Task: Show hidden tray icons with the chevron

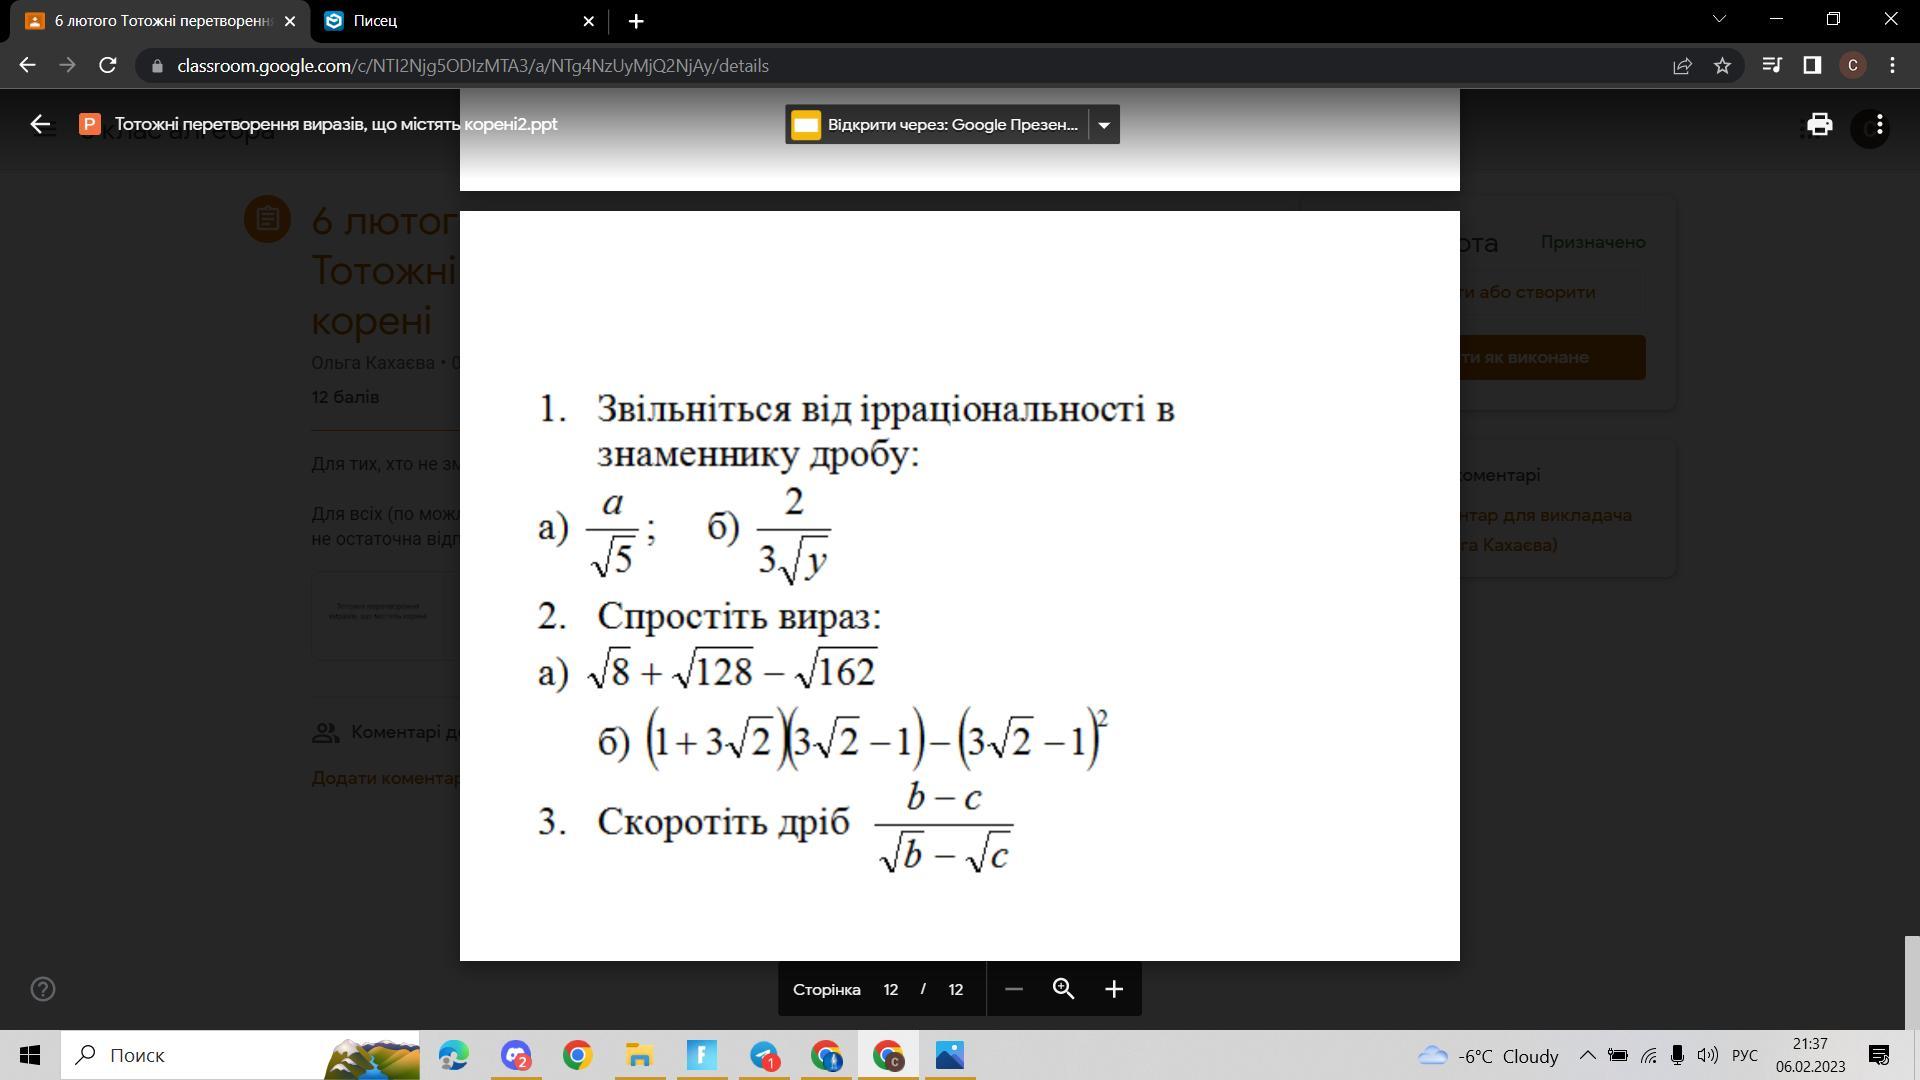Action: (1587, 1055)
